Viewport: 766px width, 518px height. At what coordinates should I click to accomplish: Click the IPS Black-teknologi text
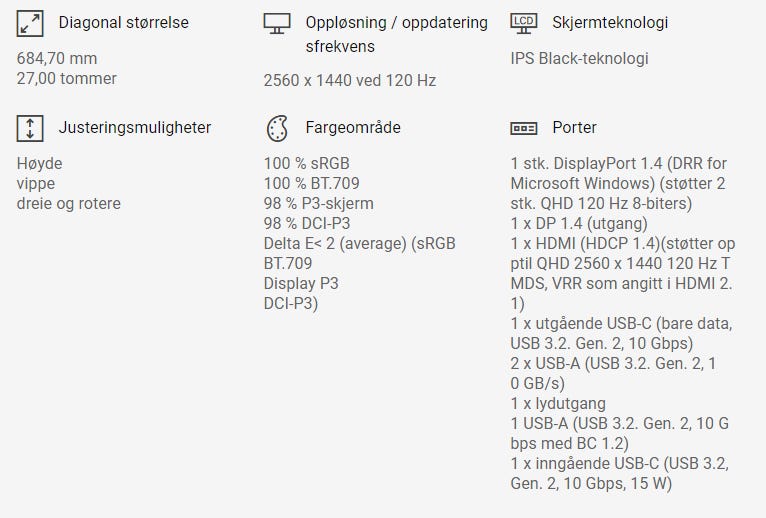[579, 58]
